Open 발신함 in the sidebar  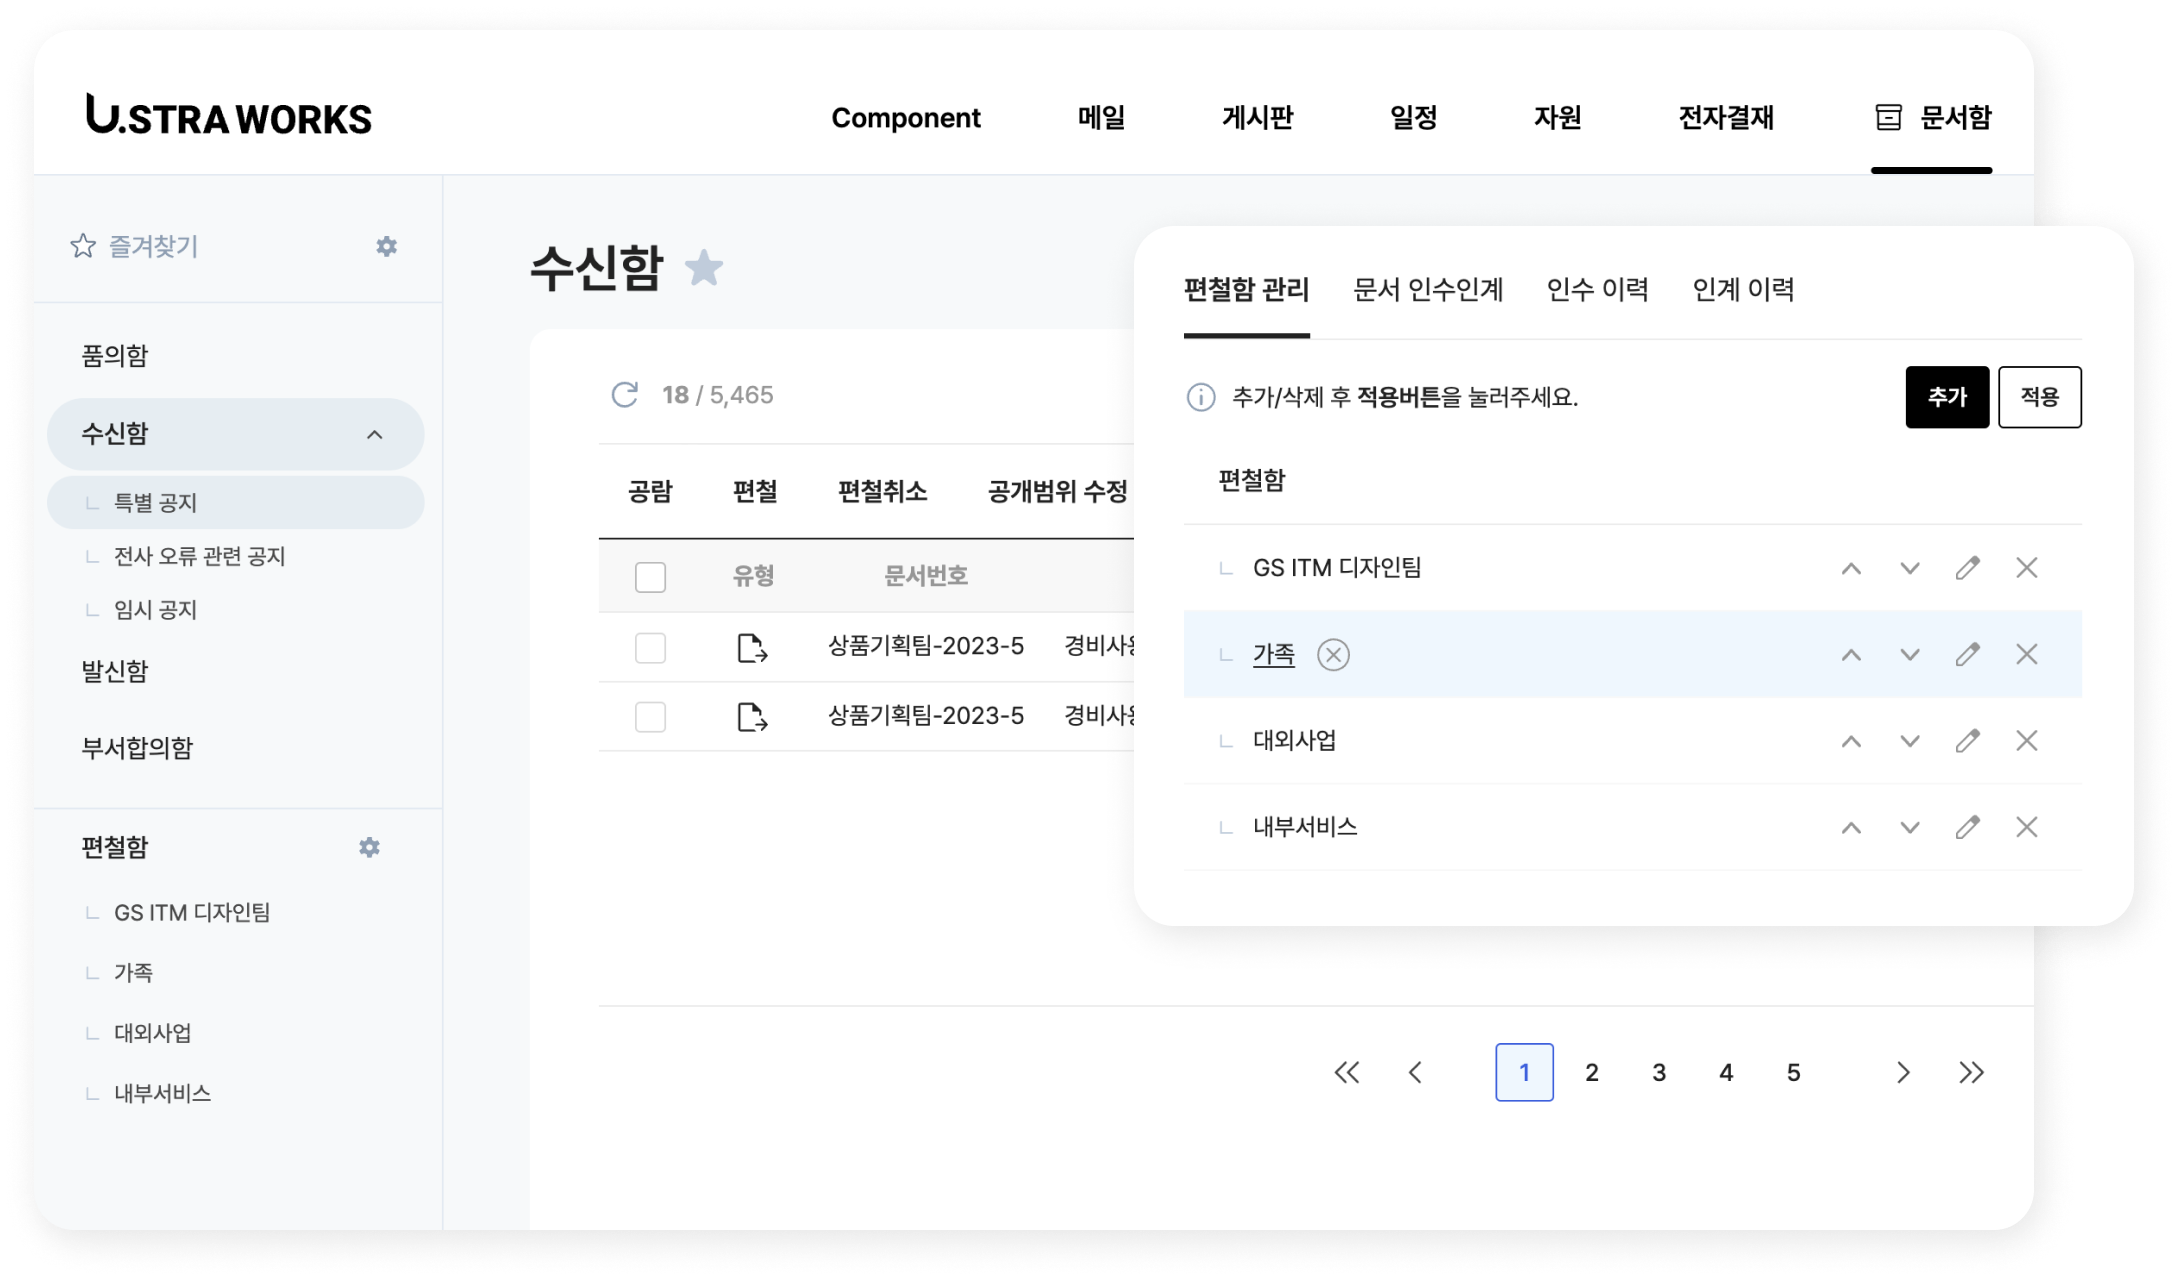coord(114,670)
